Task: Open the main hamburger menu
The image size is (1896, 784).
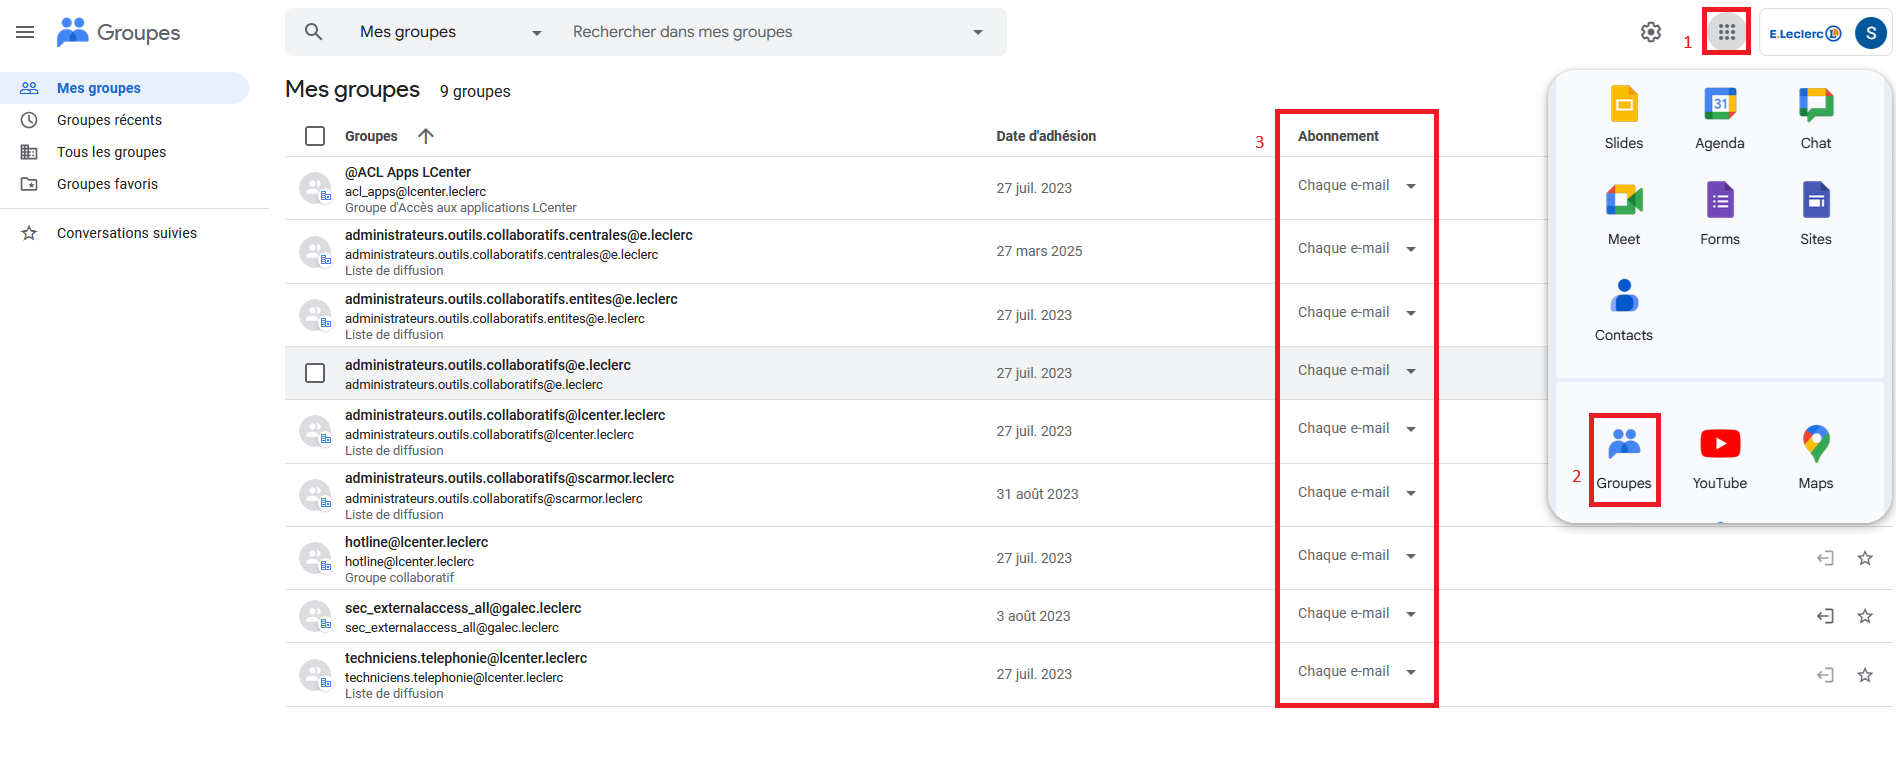Action: pos(25,32)
